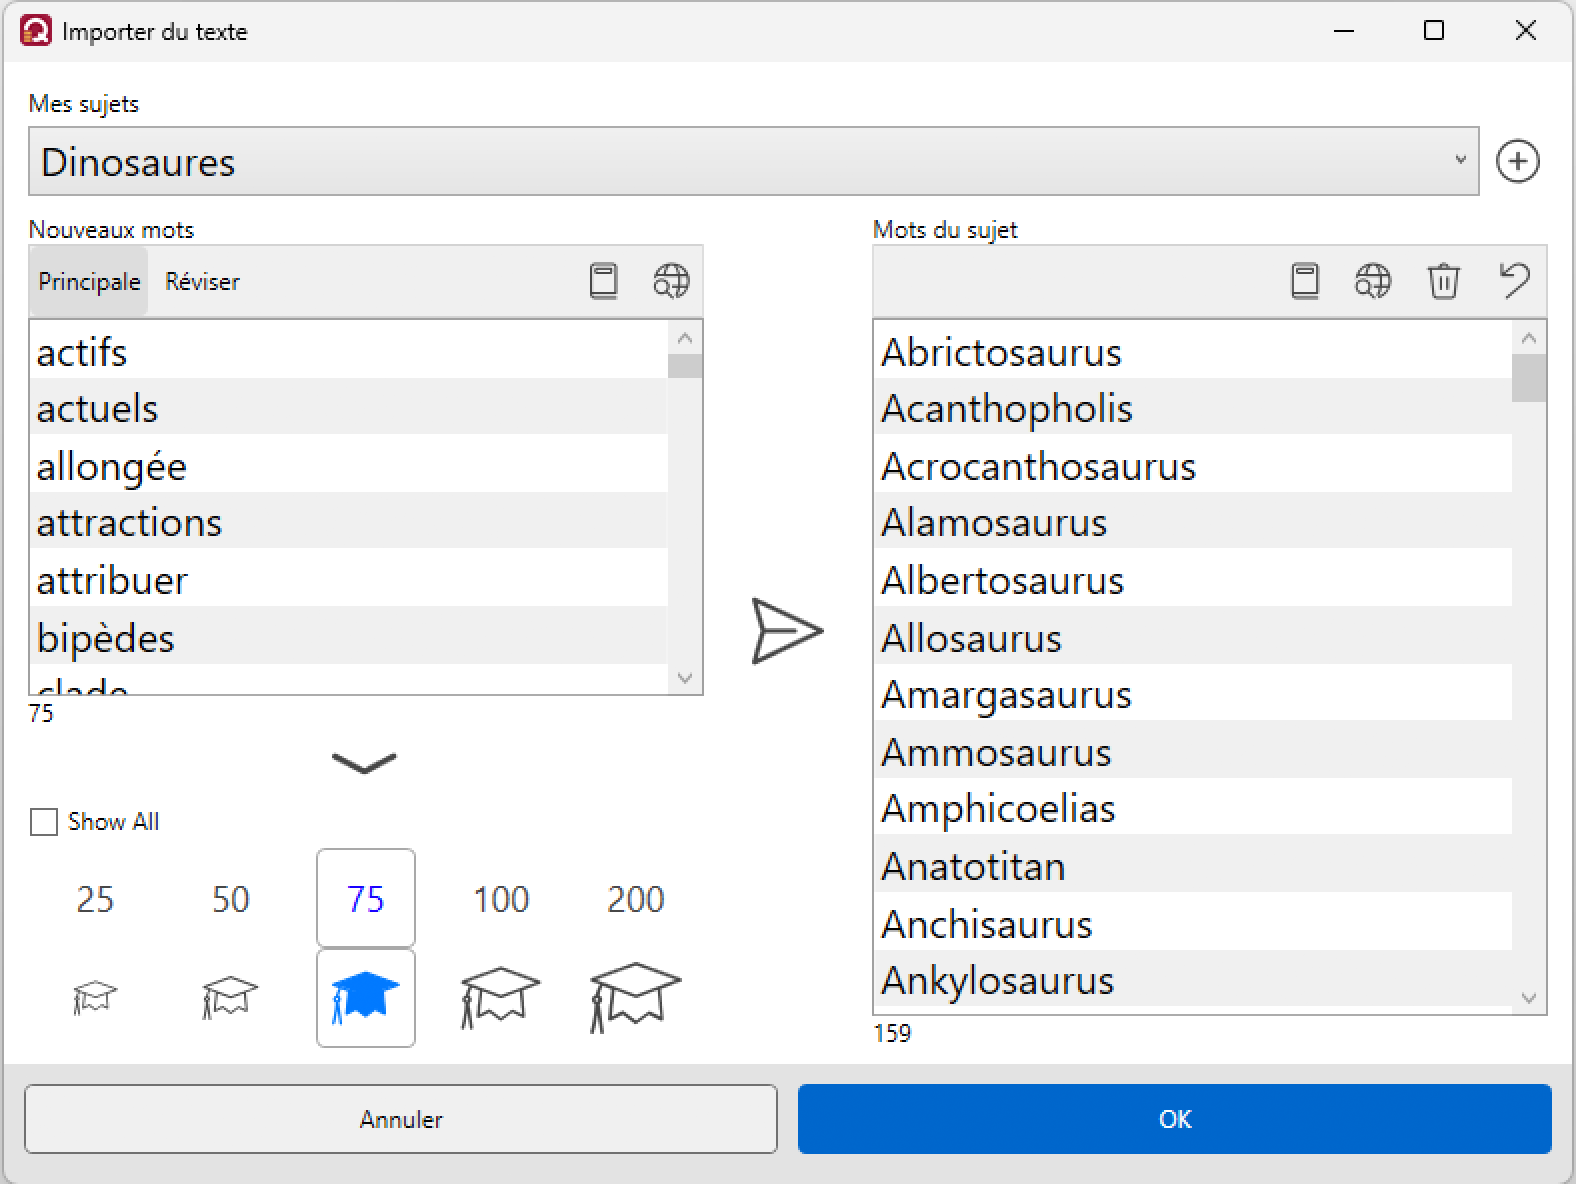Screen dimensions: 1576x1184
Task: Open the Mes sujets Dinosaures dropdown
Action: [753, 161]
